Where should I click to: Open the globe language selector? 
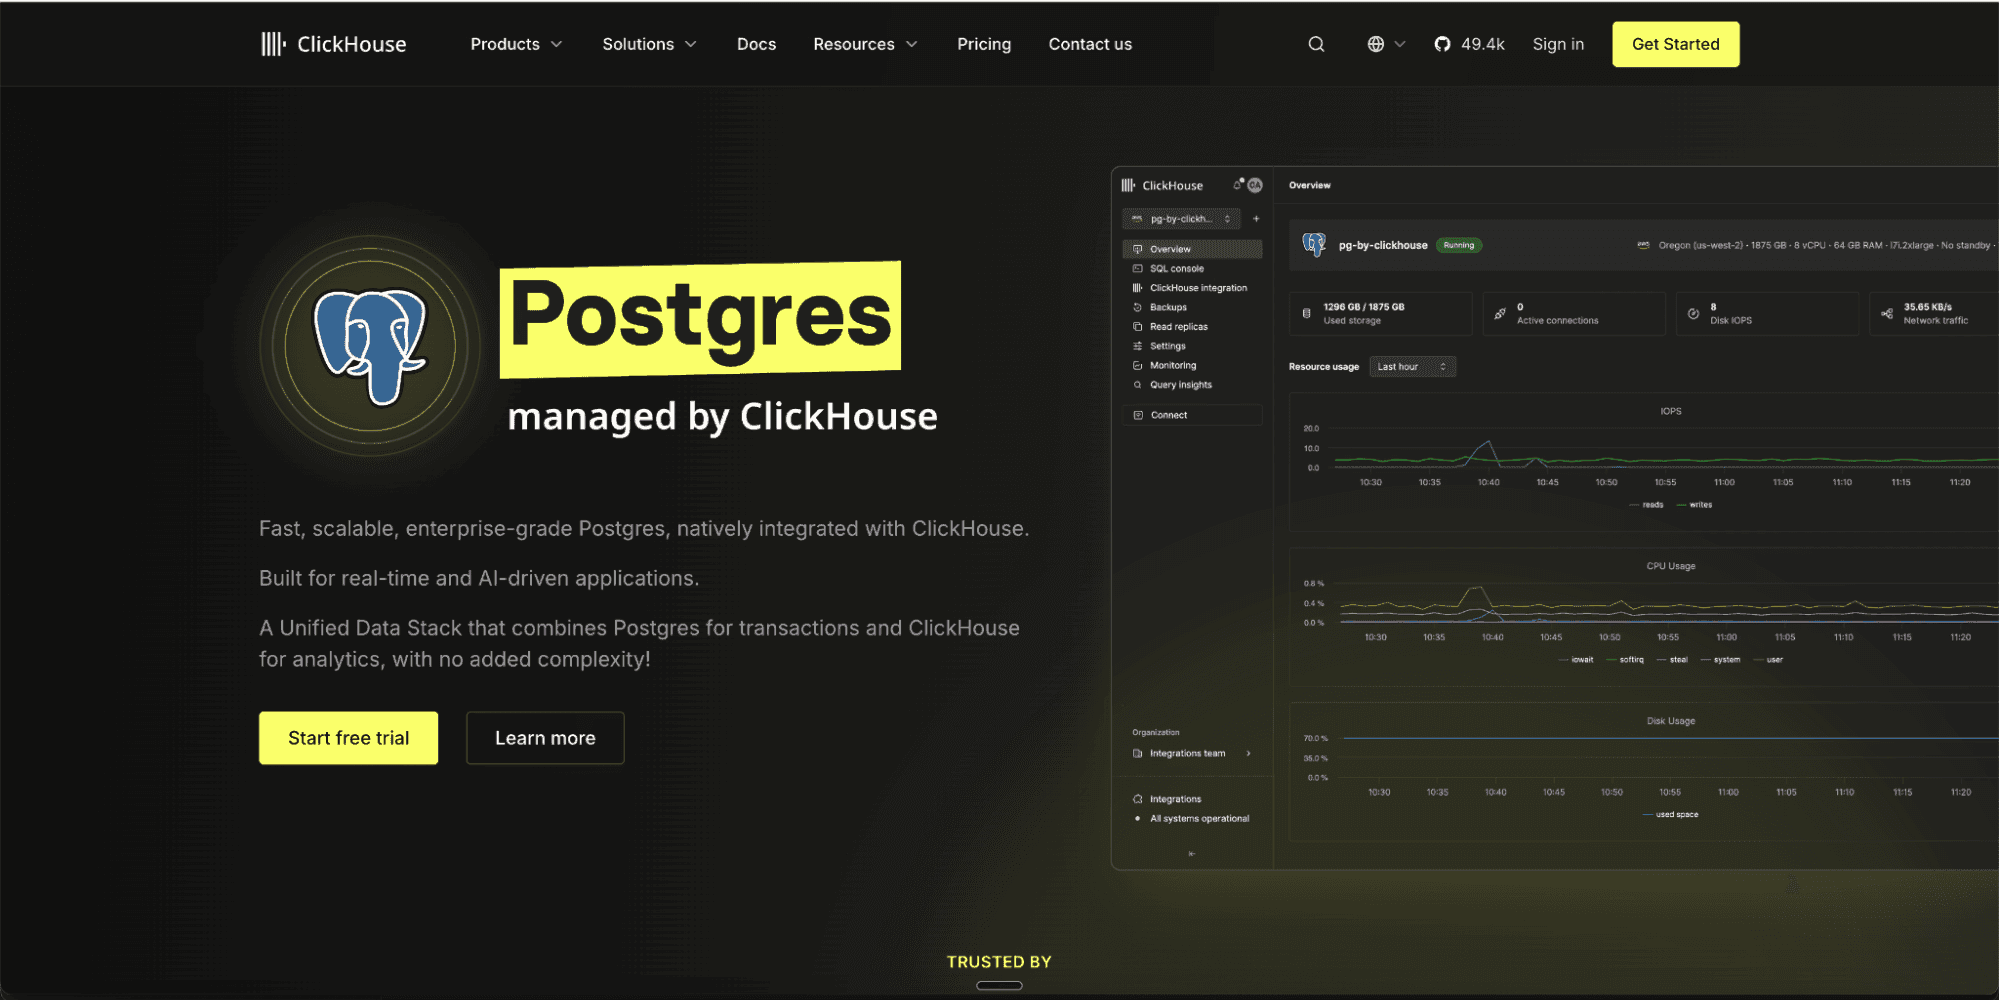(x=1386, y=44)
